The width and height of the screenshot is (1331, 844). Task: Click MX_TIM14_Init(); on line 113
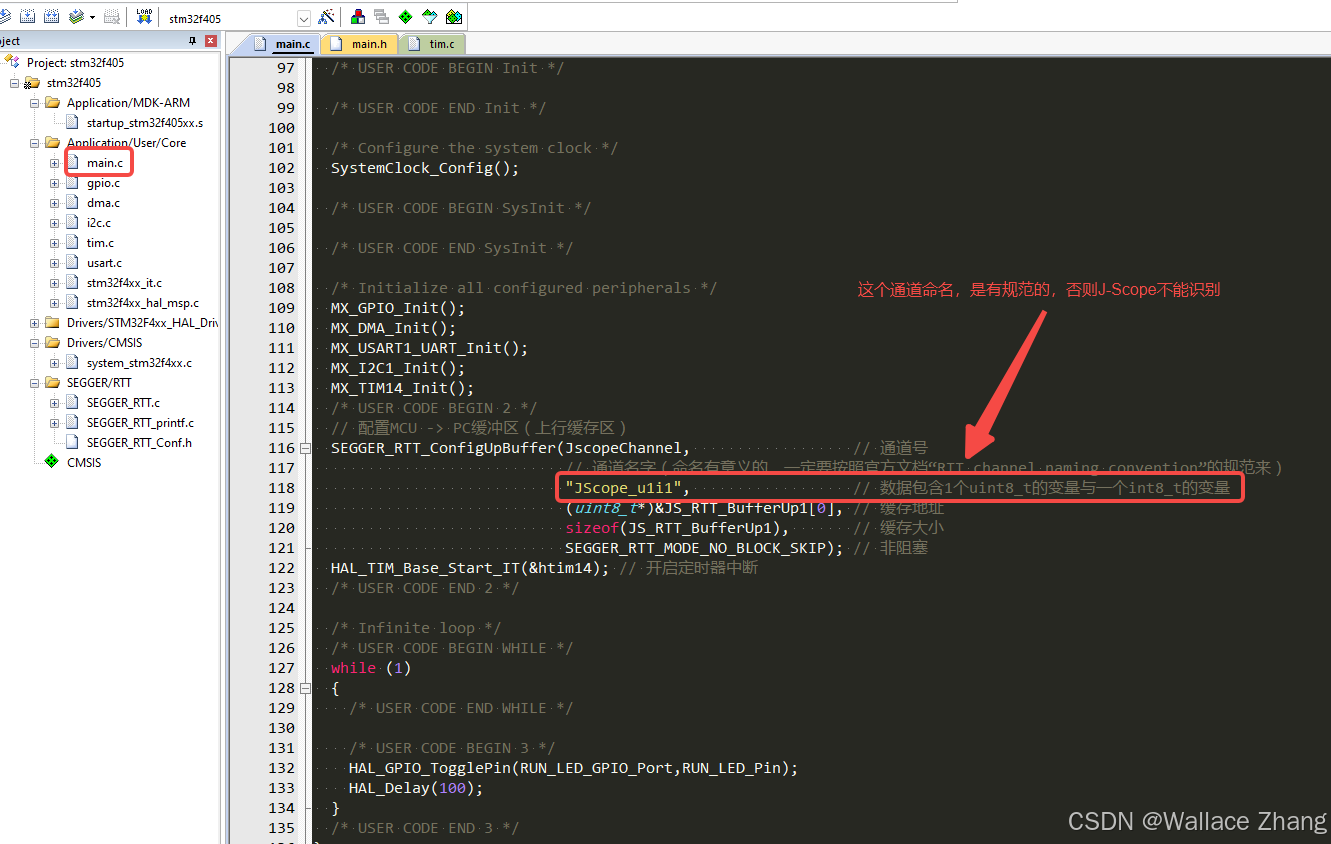pyautogui.click(x=402, y=388)
